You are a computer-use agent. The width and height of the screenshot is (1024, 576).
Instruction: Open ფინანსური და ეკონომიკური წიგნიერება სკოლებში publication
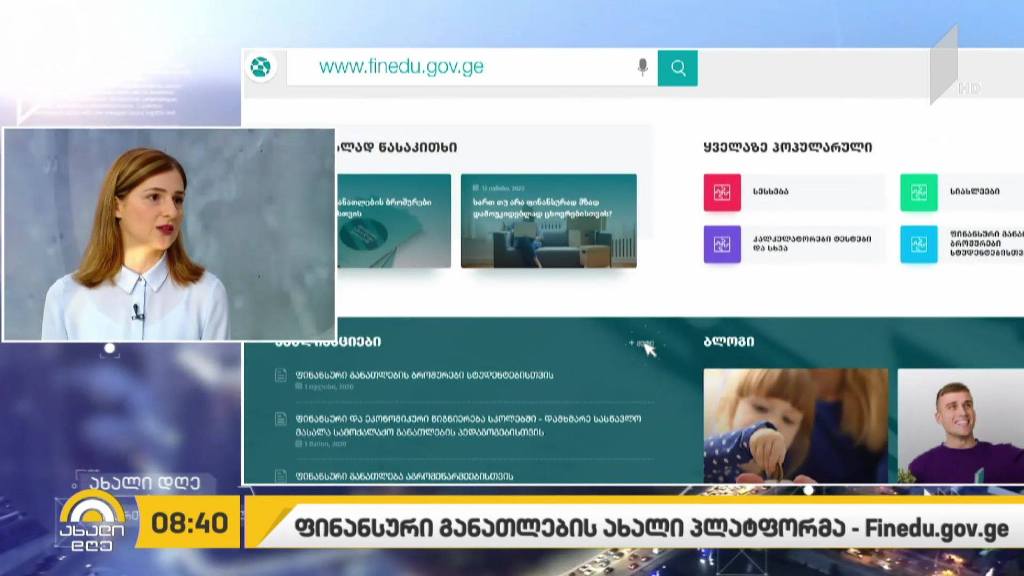coord(468,425)
